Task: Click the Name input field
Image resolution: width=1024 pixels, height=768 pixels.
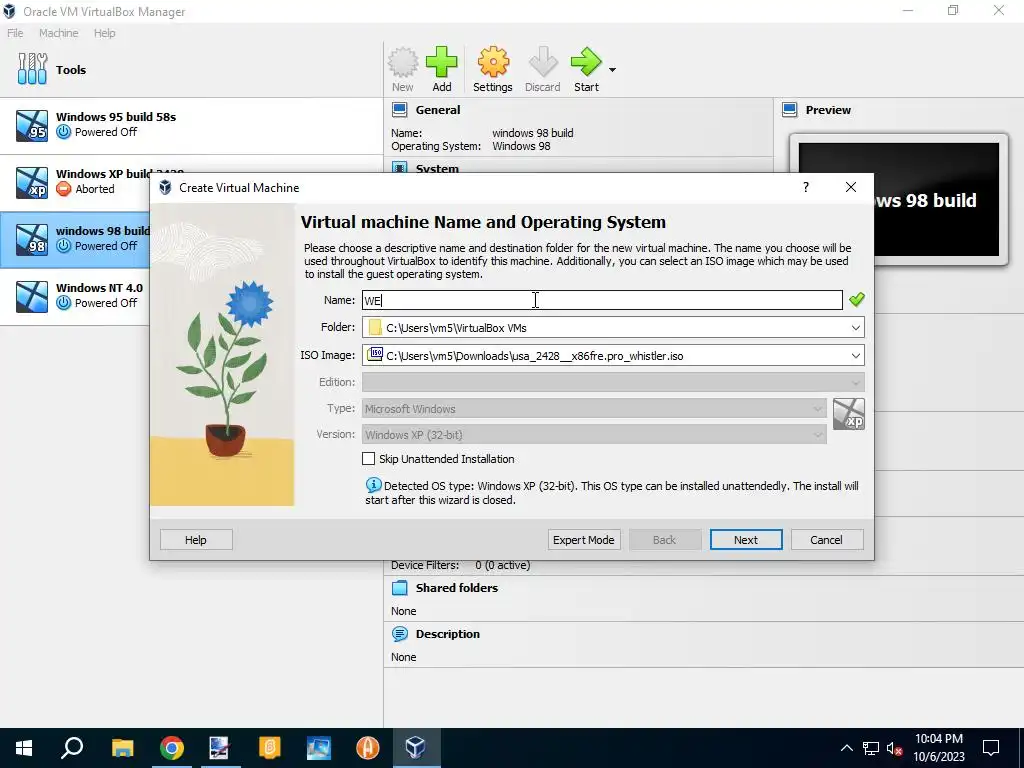Action: click(602, 300)
